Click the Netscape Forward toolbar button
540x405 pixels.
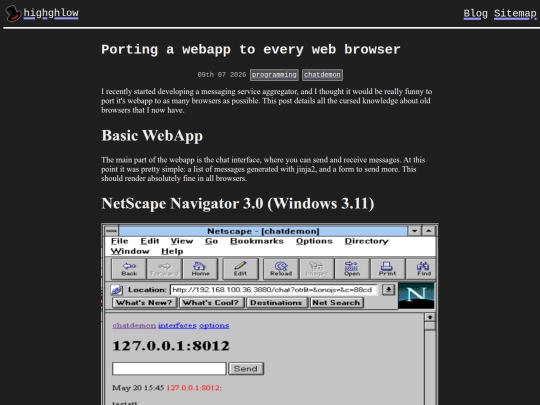pos(164,269)
